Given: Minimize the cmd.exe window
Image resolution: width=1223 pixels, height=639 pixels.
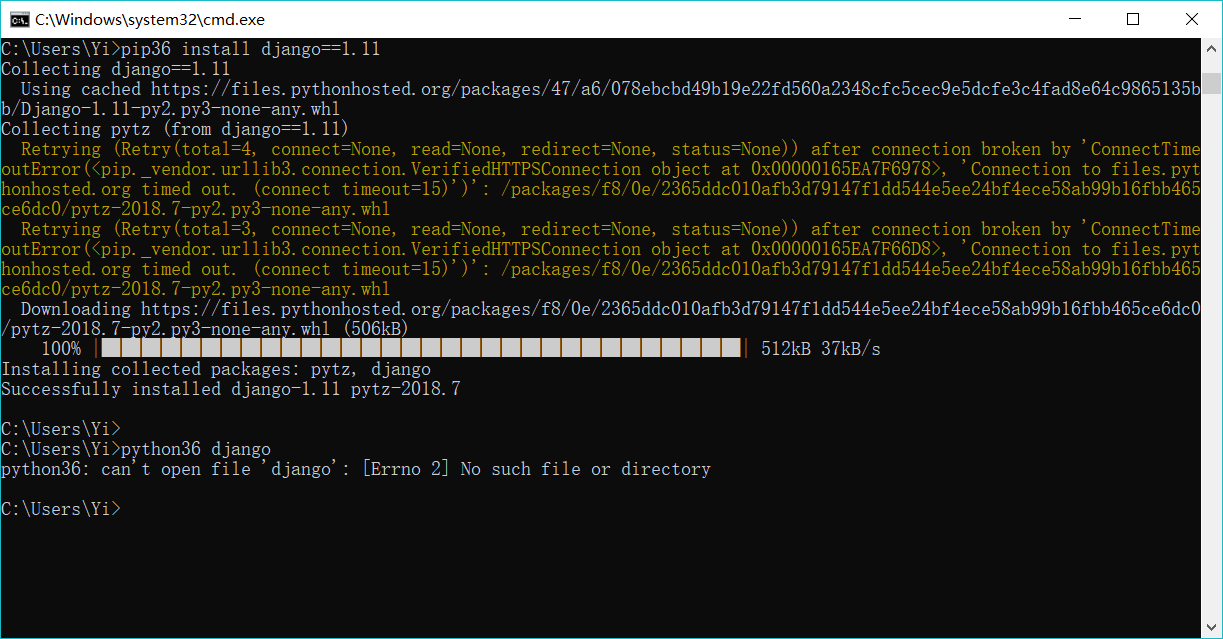Looking at the screenshot, I should 1074,19.
